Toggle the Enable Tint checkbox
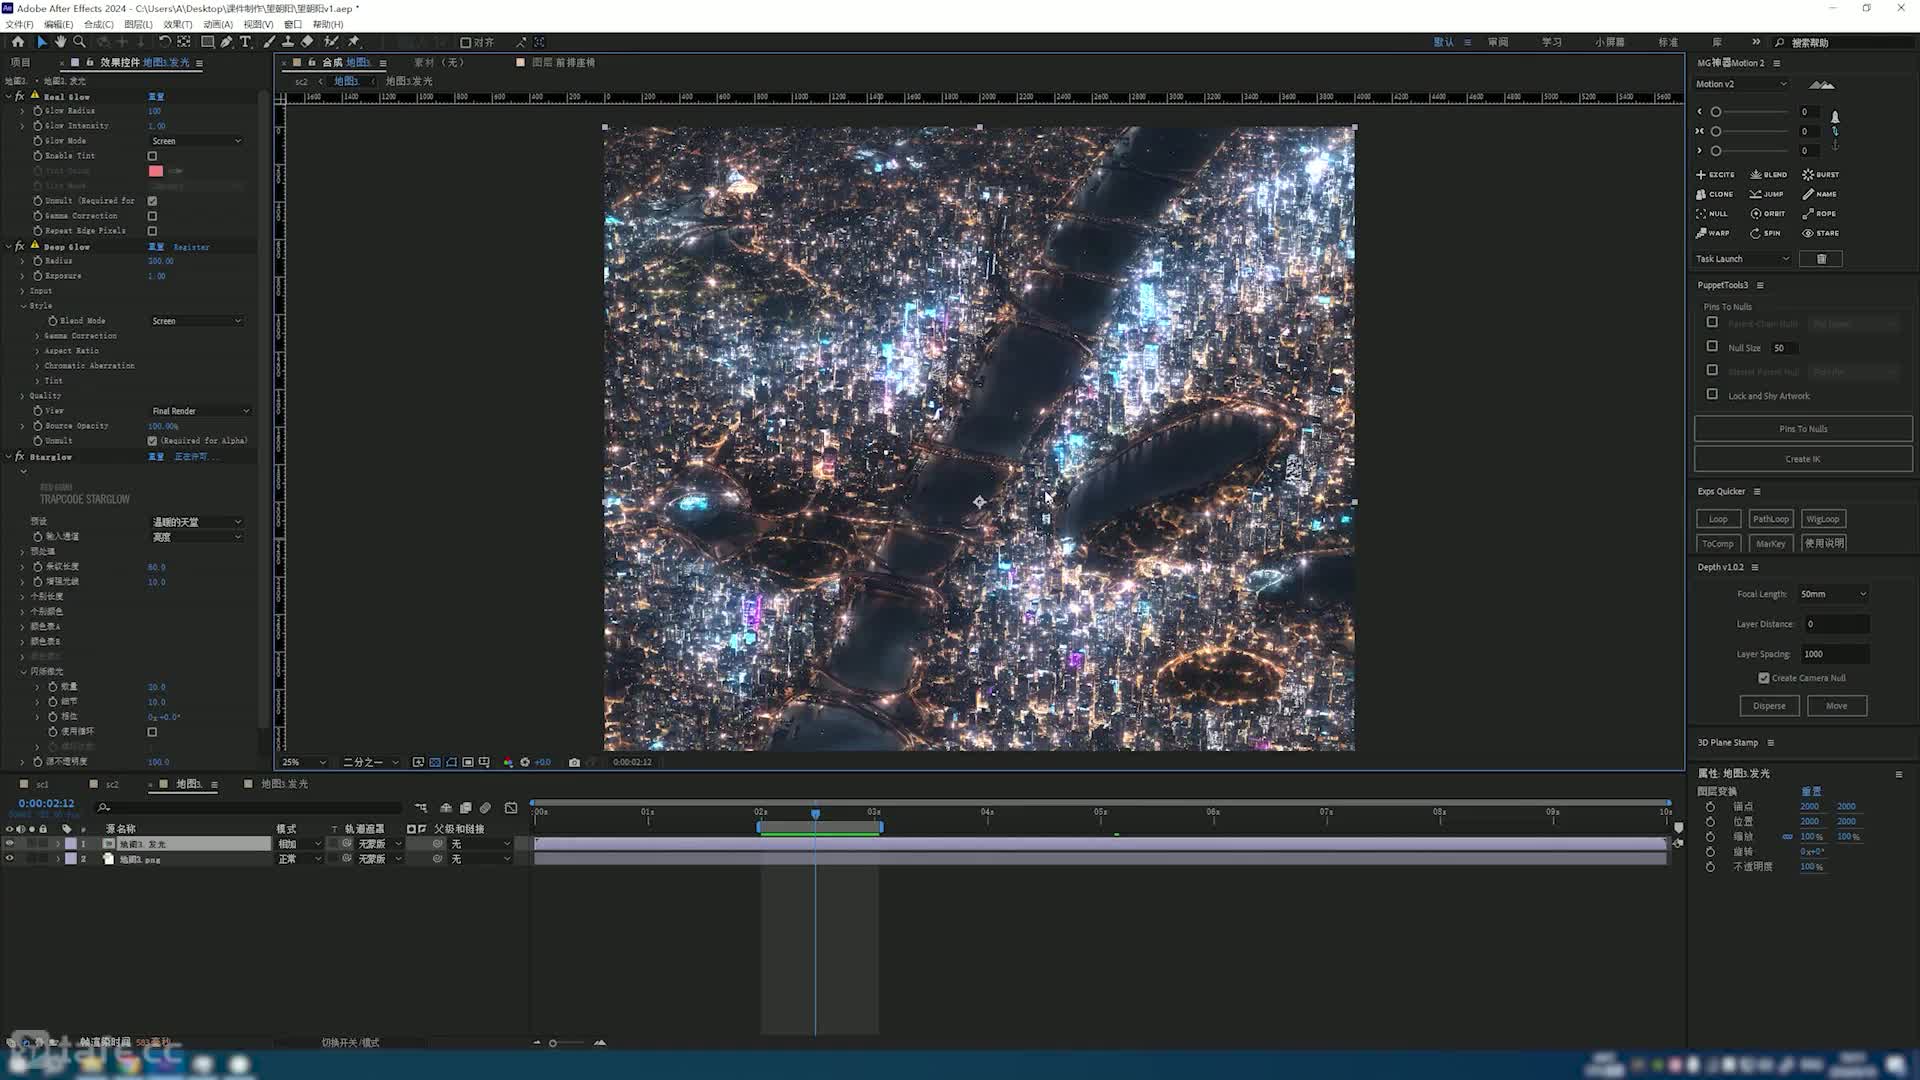Image resolution: width=1920 pixels, height=1080 pixels. (x=152, y=156)
